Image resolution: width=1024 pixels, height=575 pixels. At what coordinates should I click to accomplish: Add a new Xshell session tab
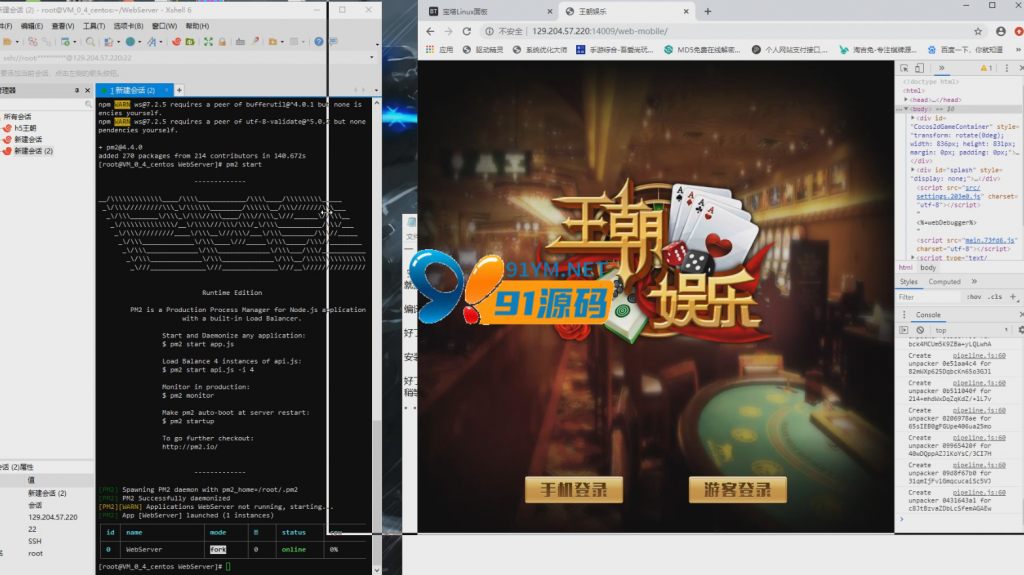click(x=179, y=90)
